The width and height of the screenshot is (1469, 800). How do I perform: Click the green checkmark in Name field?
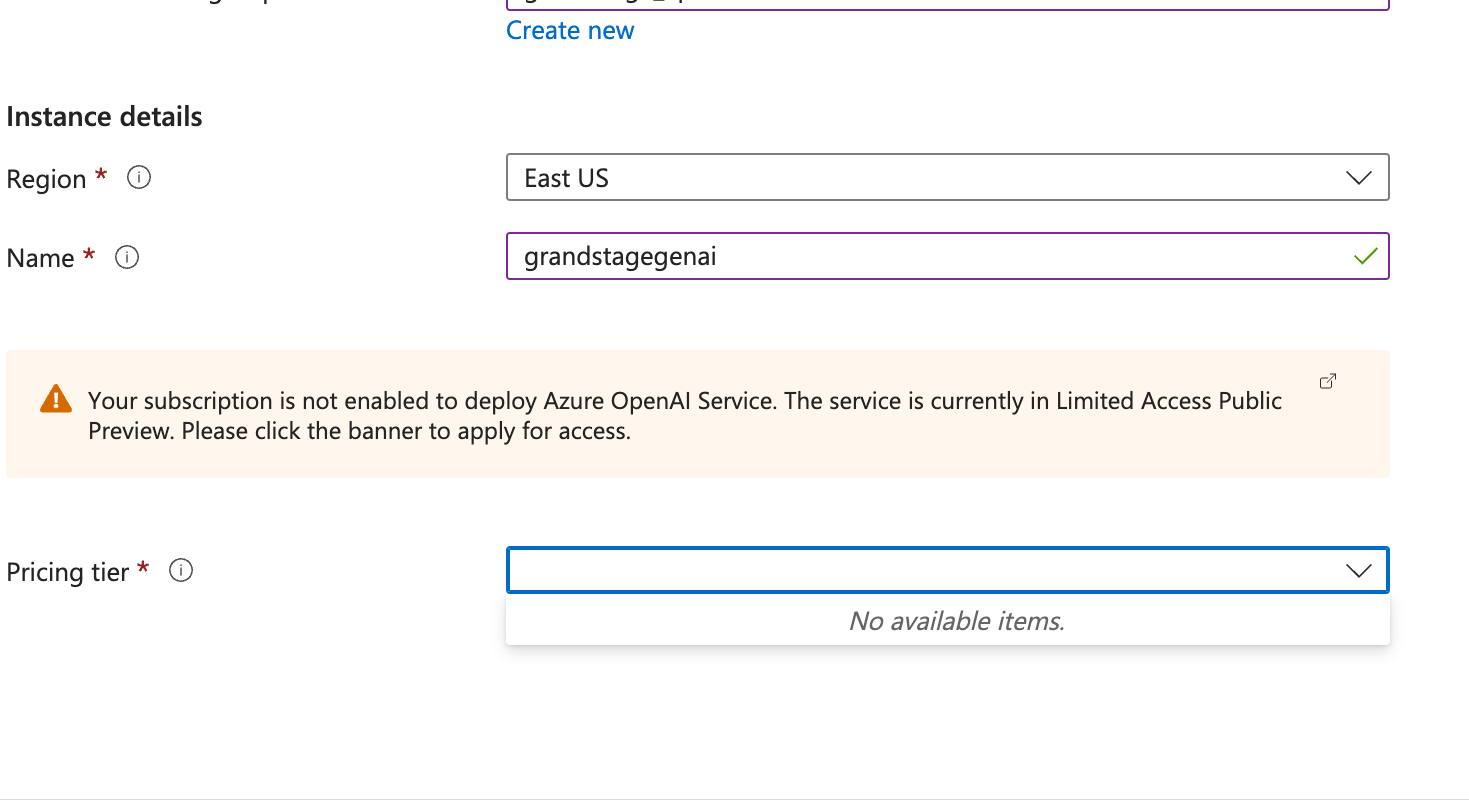[1365, 257]
